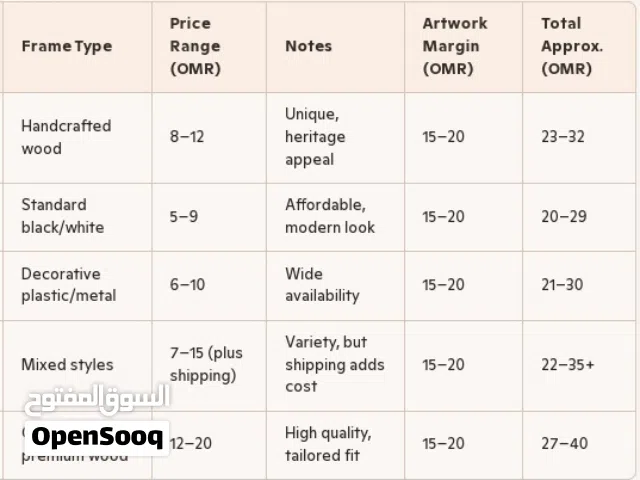Select the 7–15 (plus shipping) cell
This screenshot has height=480, width=640.
point(206,364)
